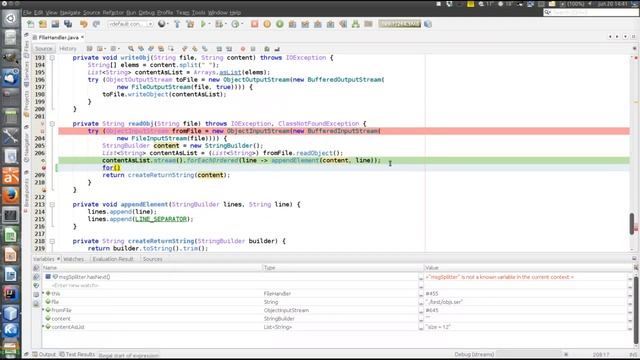This screenshot has height=360, width=640.
Task: Click the Build Project hammer icon
Action: pyautogui.click(x=177, y=24)
